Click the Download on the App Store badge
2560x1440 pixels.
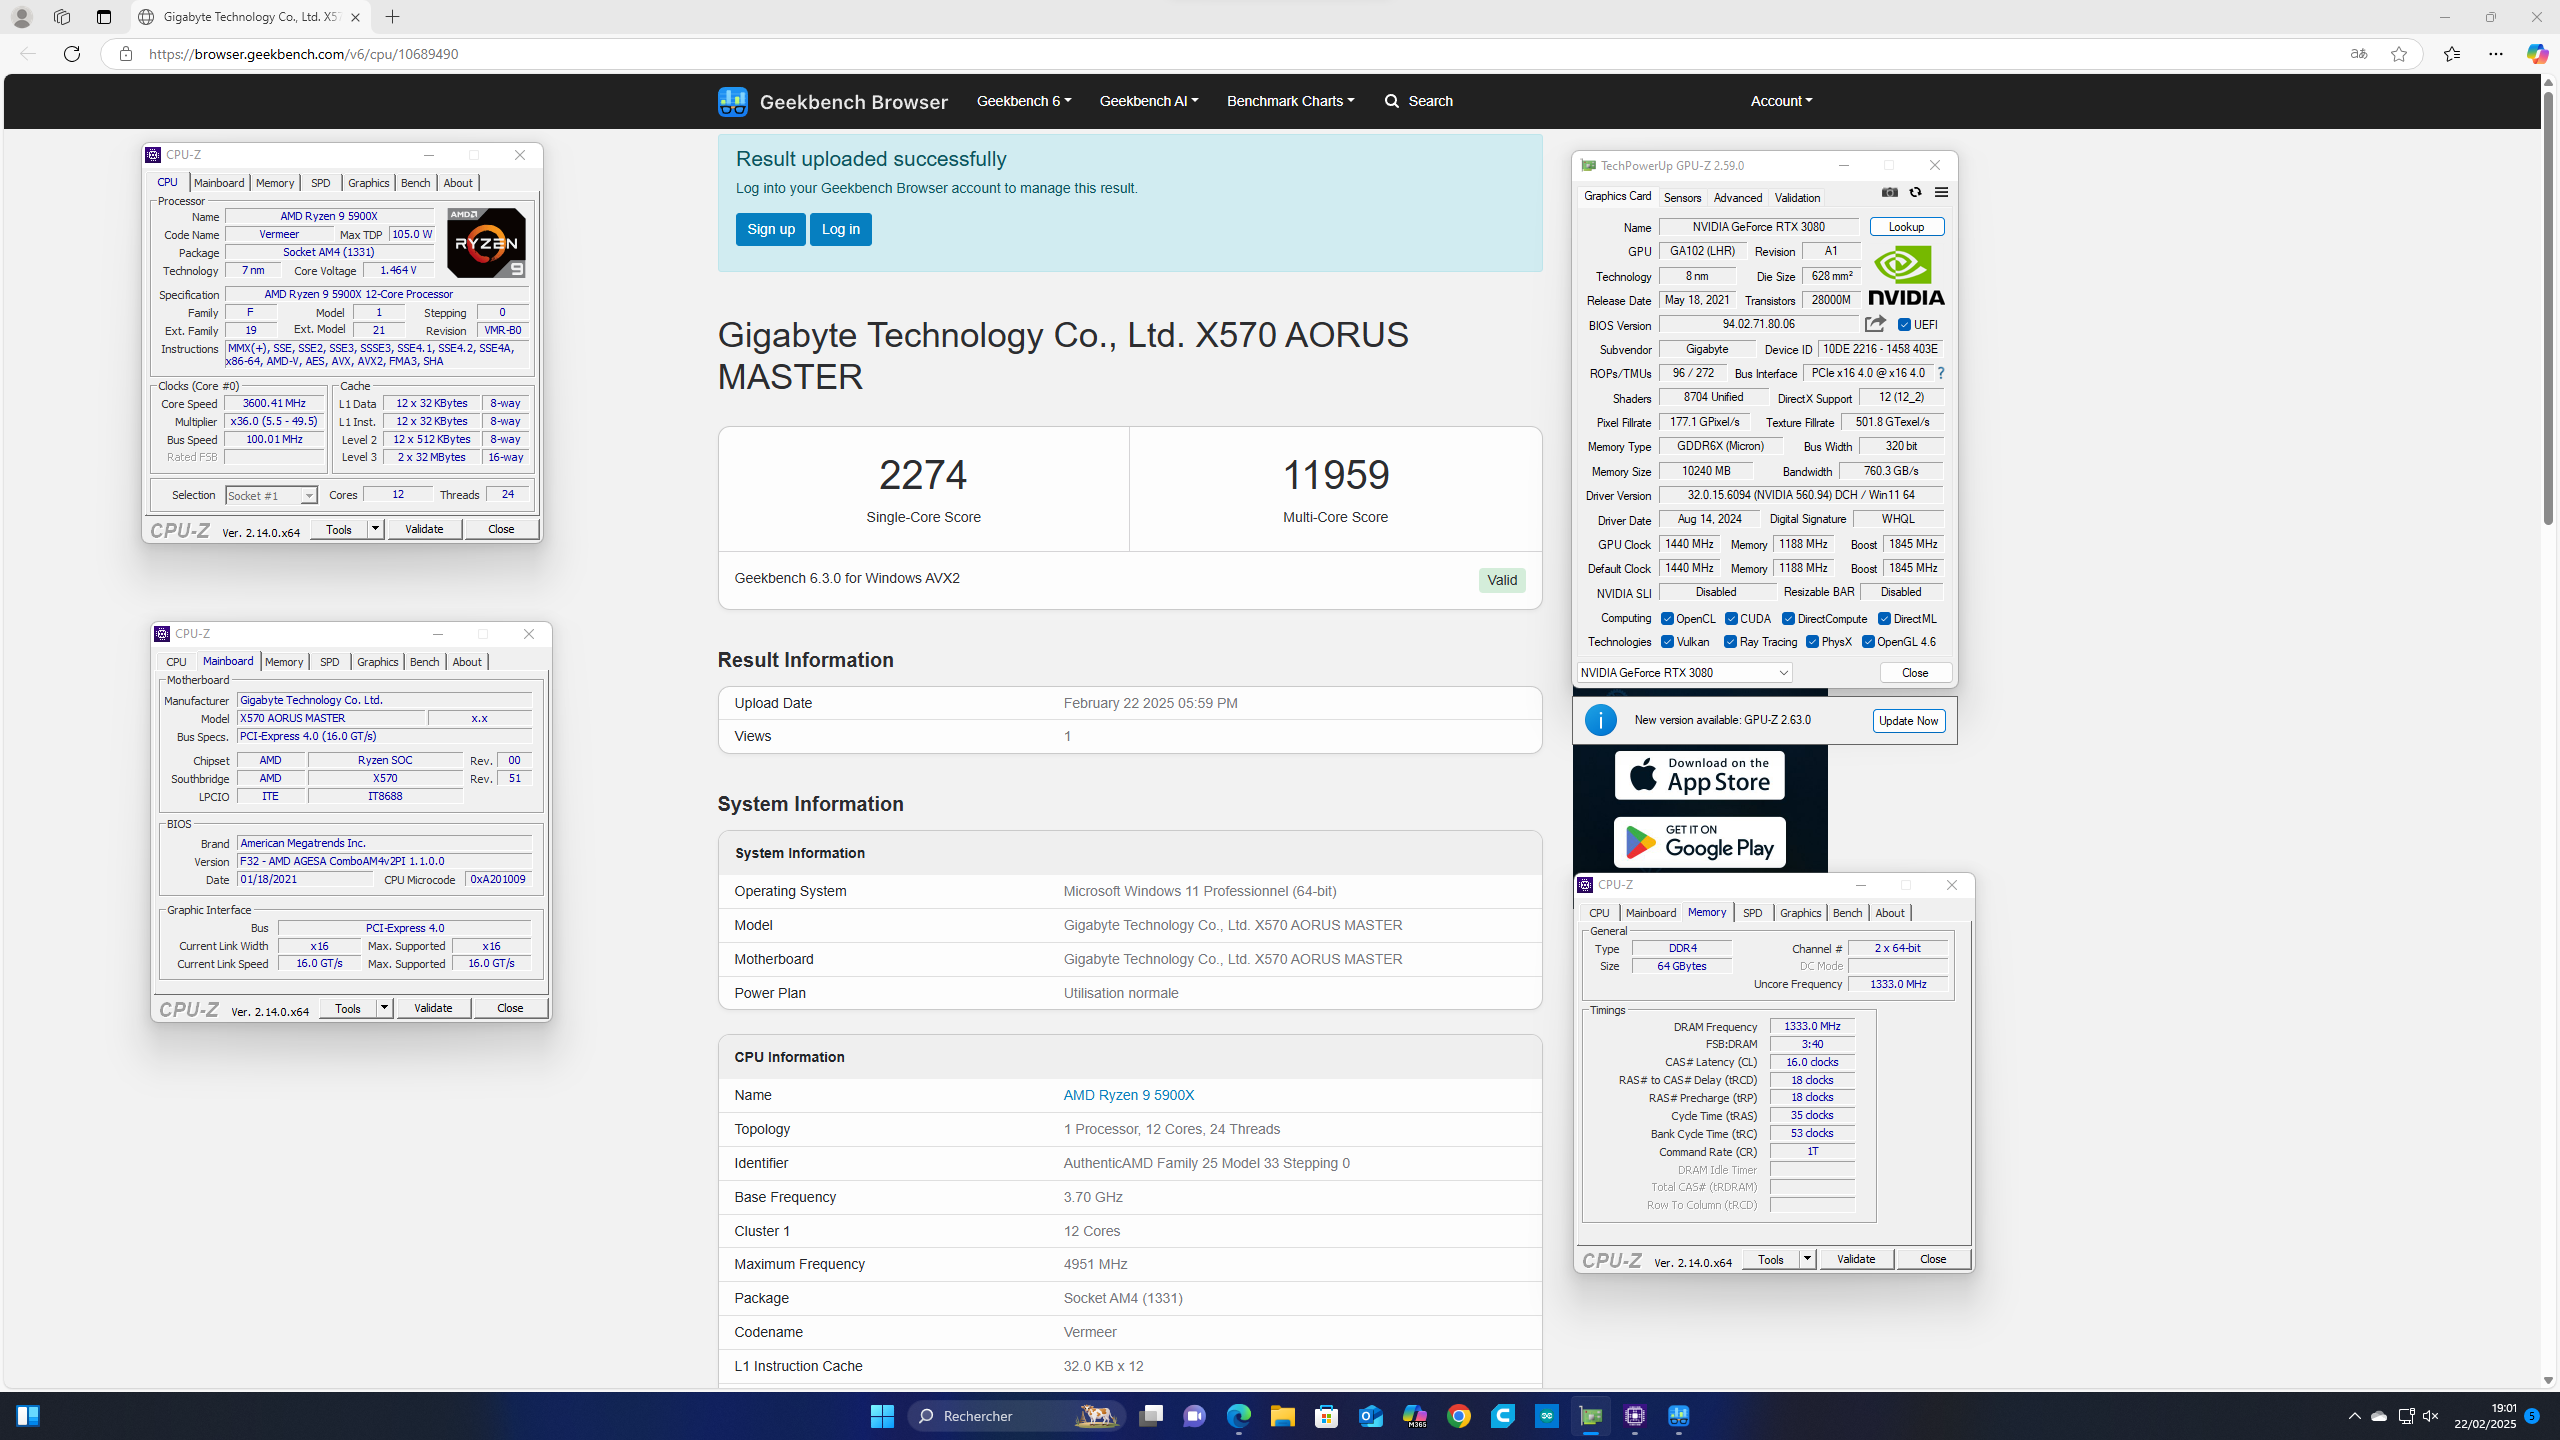(1699, 775)
